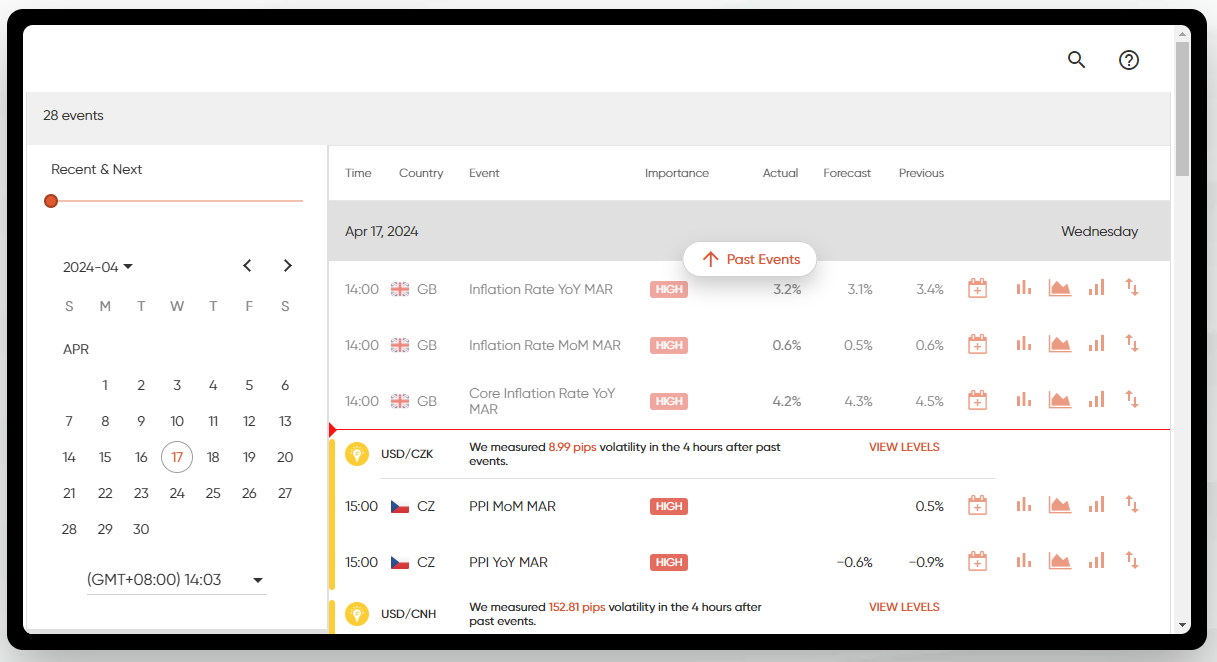Viewport: 1217px width, 662px height.
Task: Add Inflation Rate YoY MAR to calendar
Action: tap(977, 289)
